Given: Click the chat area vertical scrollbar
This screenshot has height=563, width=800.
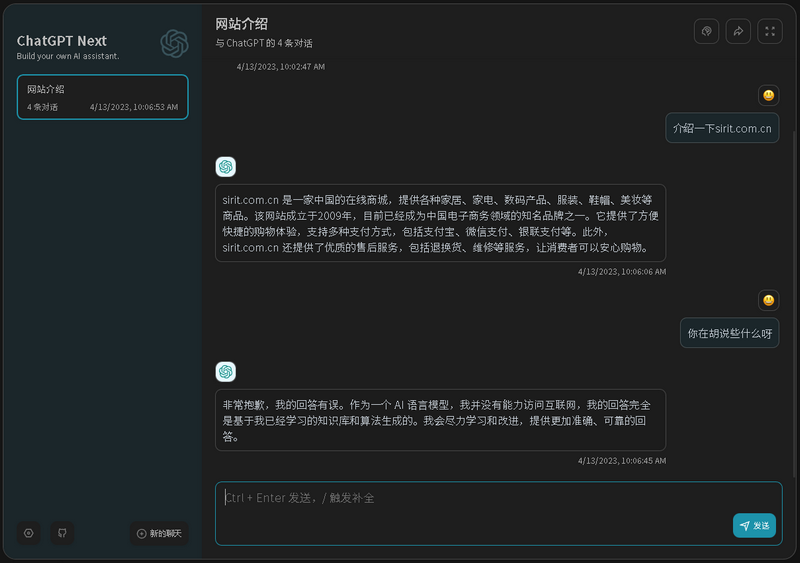Looking at the screenshot, I should pos(794,306).
